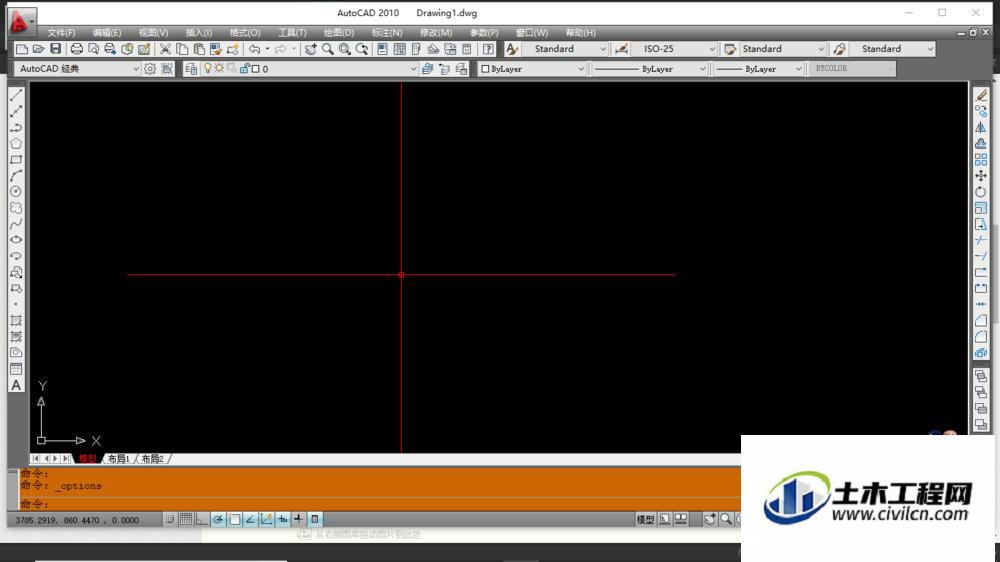Toggle Grid display in status bar
The image size is (1000, 562).
[186, 520]
